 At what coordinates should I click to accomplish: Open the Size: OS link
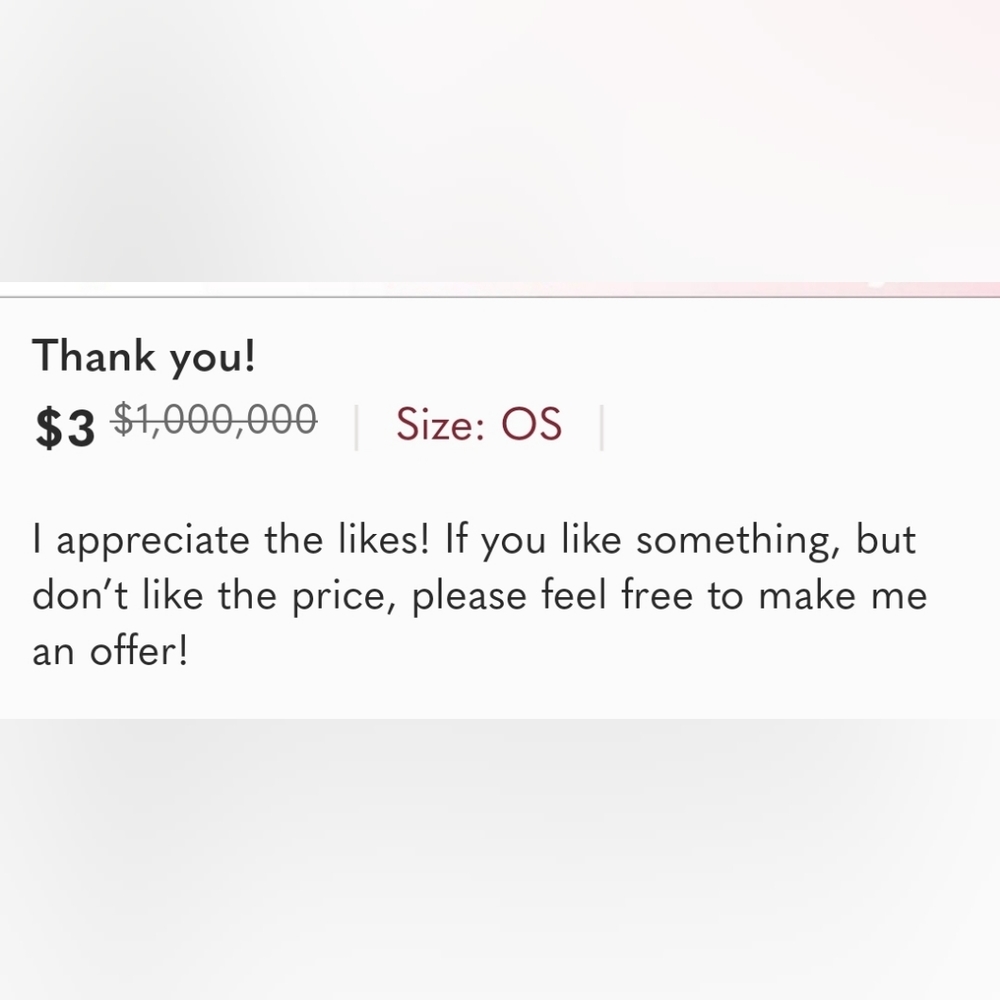478,424
